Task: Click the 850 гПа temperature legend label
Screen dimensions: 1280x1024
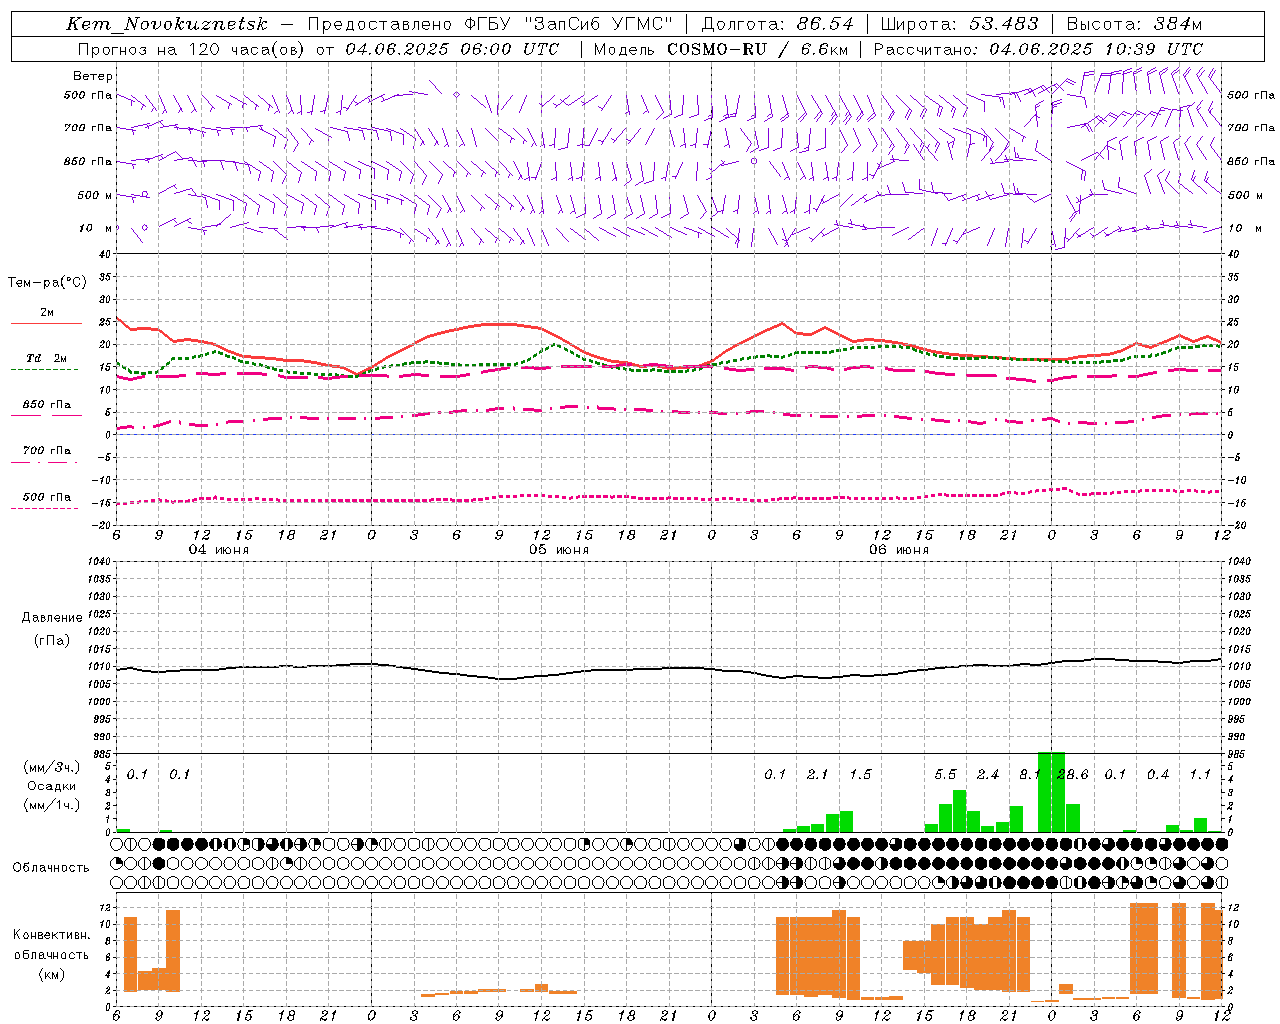Action: pyautogui.click(x=47, y=405)
